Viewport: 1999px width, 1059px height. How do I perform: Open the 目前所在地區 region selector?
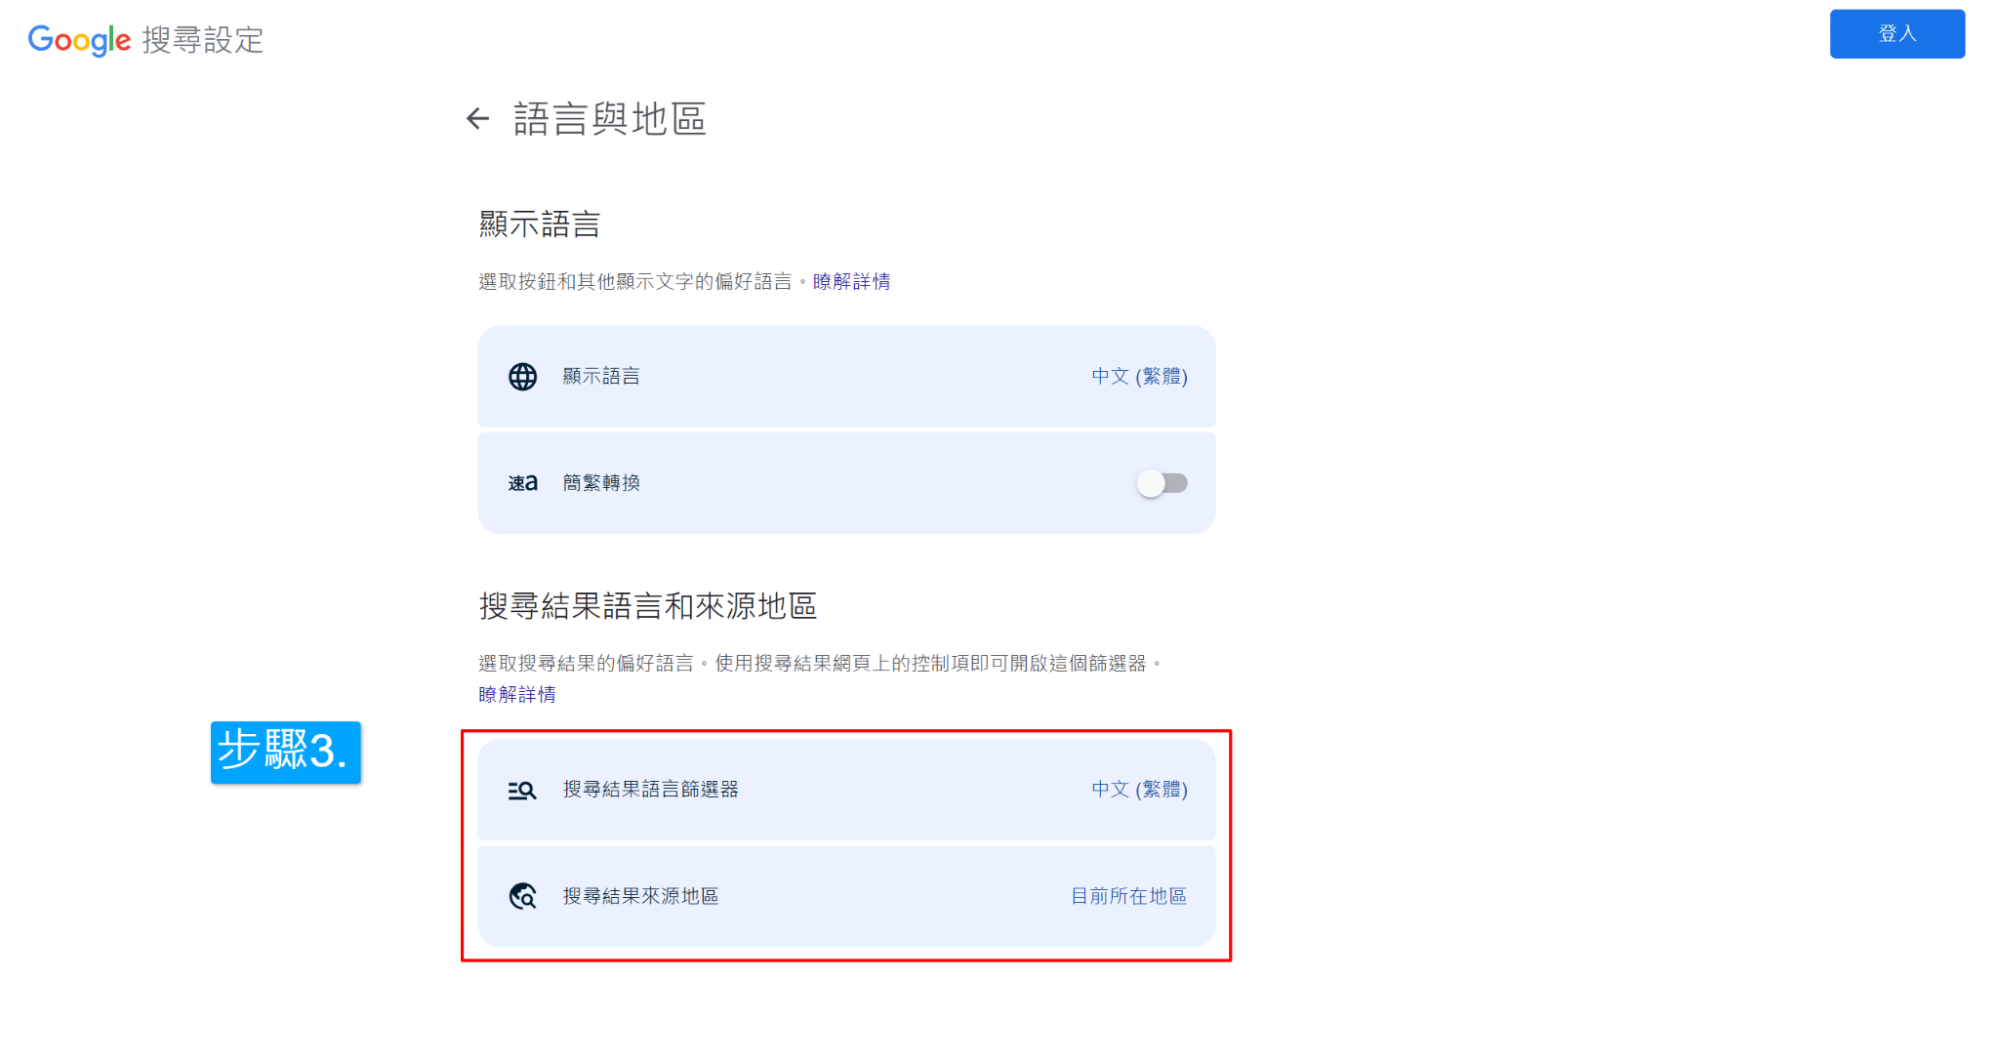1128,896
